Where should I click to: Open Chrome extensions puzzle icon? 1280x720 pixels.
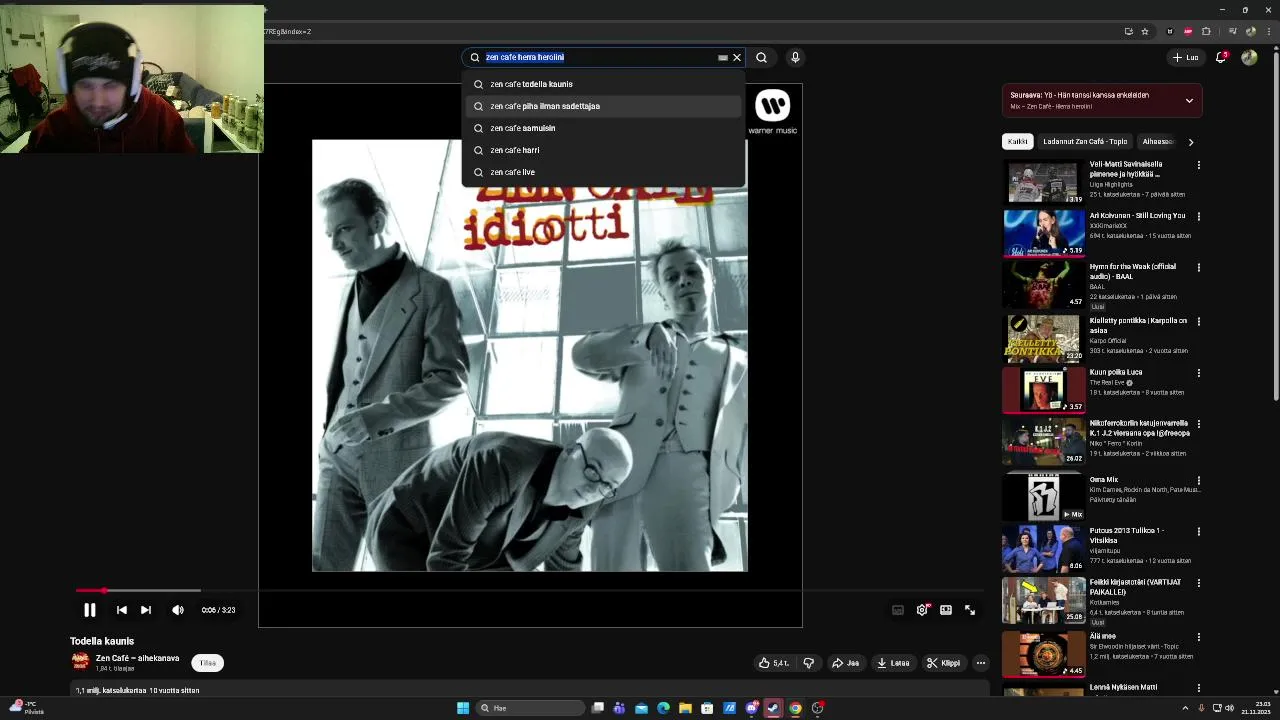[x=1207, y=31]
